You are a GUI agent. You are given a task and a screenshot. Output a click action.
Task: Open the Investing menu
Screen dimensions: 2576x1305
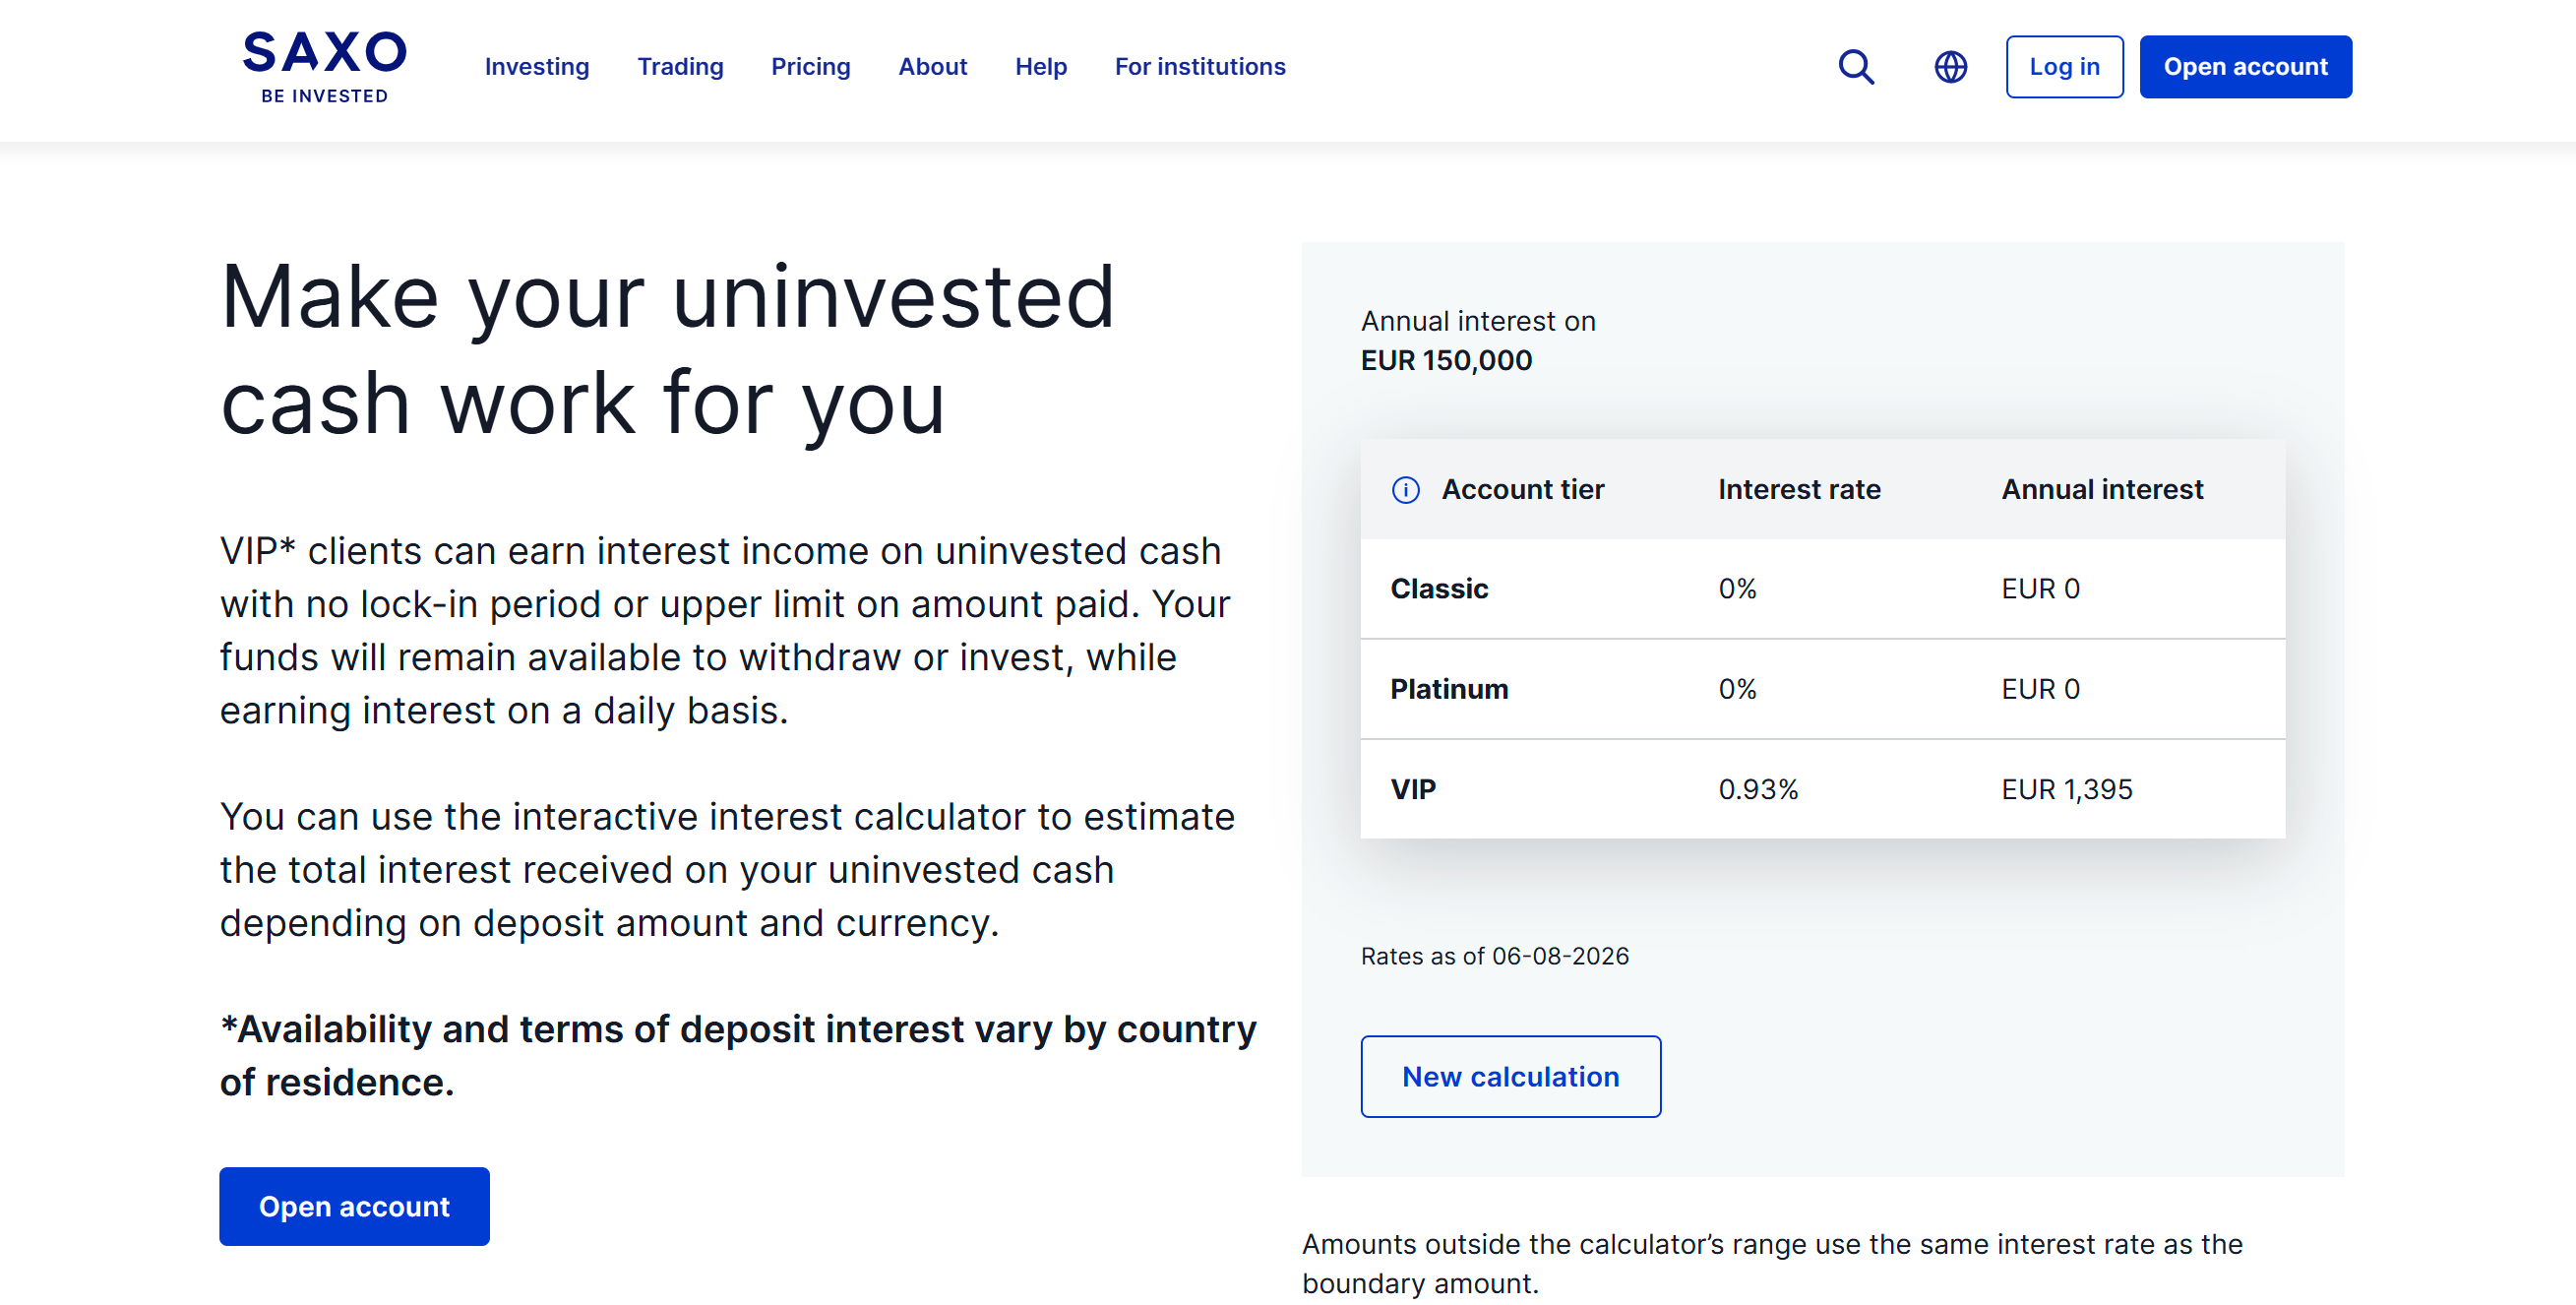[537, 67]
